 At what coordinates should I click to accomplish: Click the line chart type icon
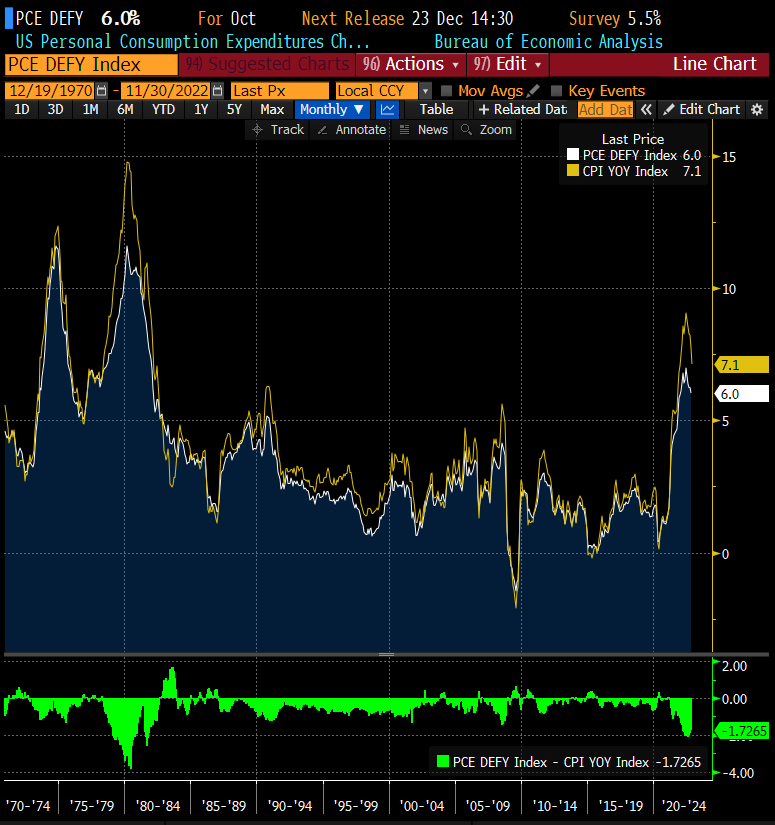click(x=388, y=110)
